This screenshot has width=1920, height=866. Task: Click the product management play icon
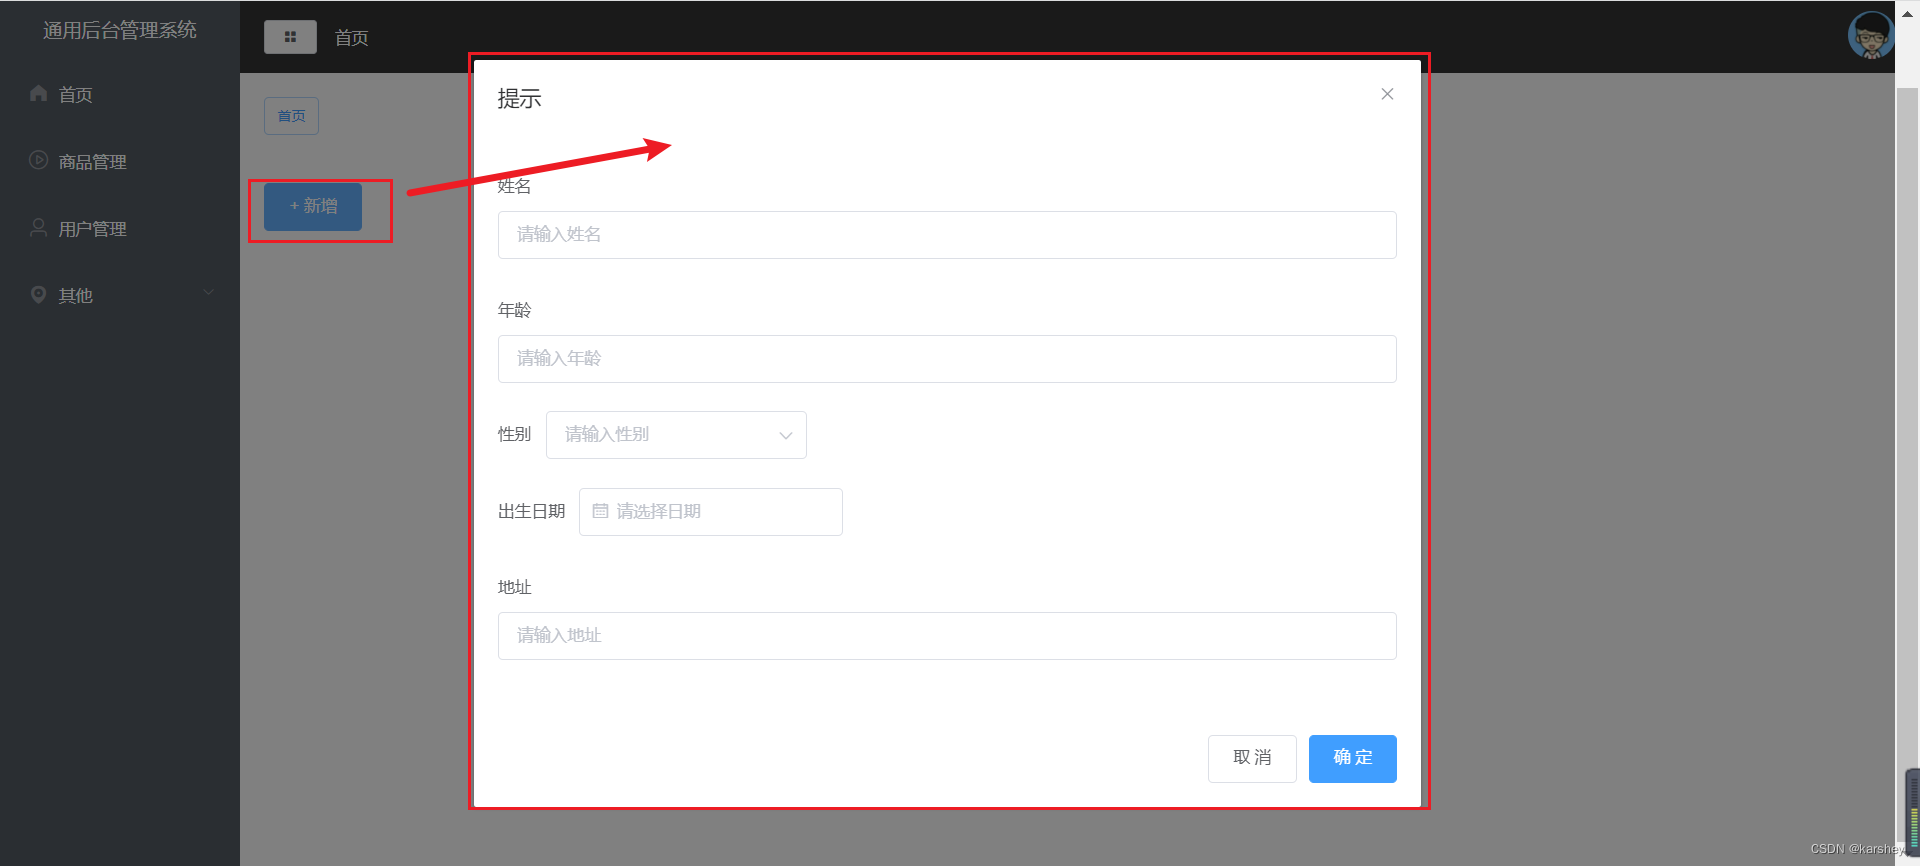[39, 160]
